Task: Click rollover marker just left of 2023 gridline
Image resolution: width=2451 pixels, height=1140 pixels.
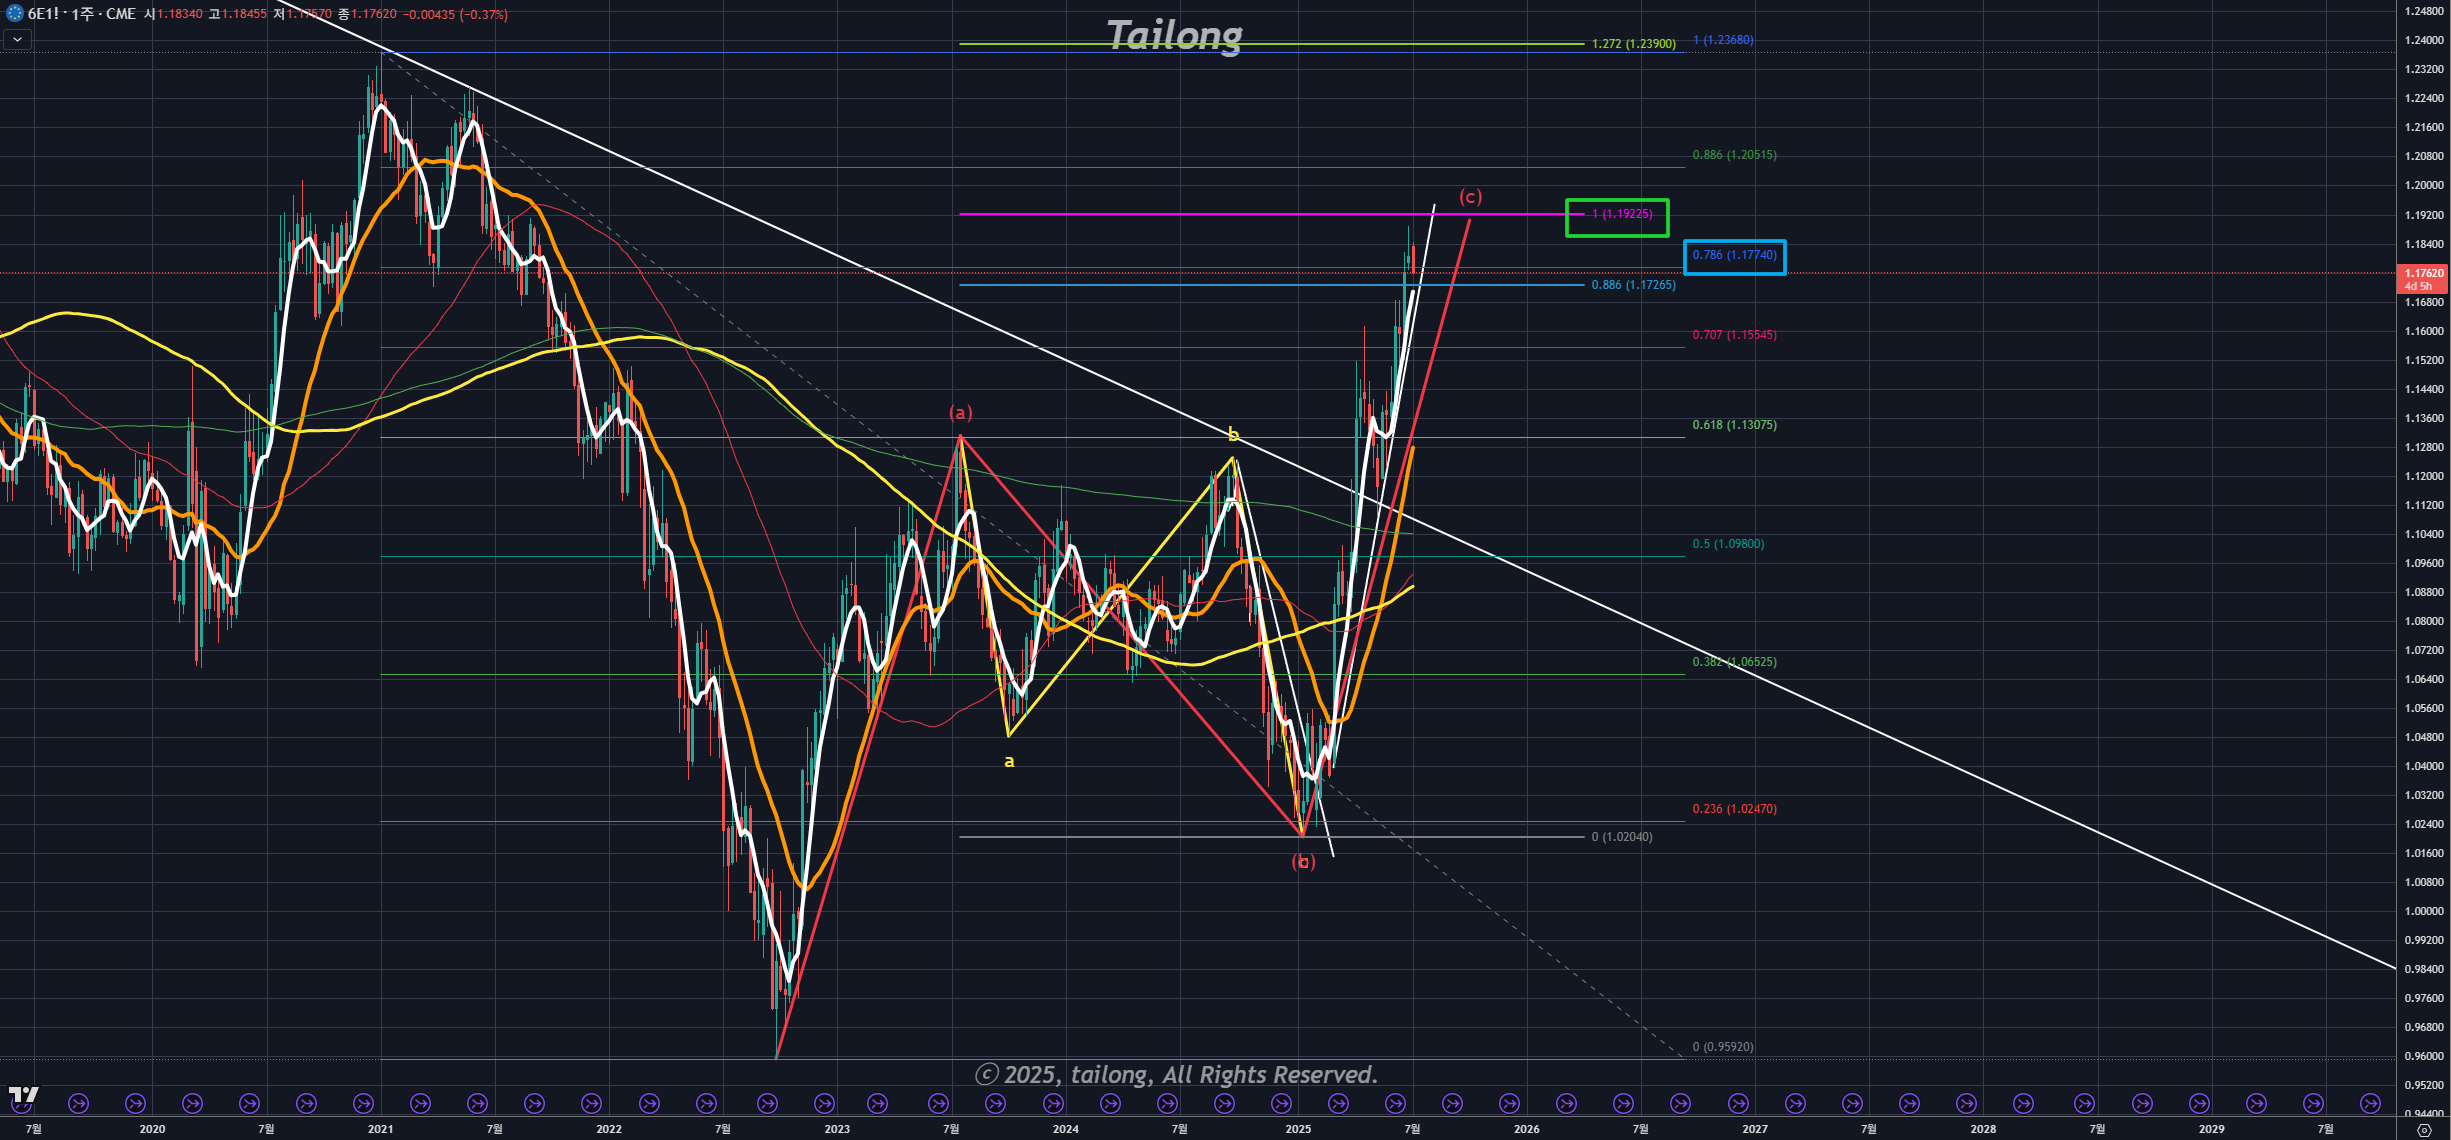Action: point(824,1103)
